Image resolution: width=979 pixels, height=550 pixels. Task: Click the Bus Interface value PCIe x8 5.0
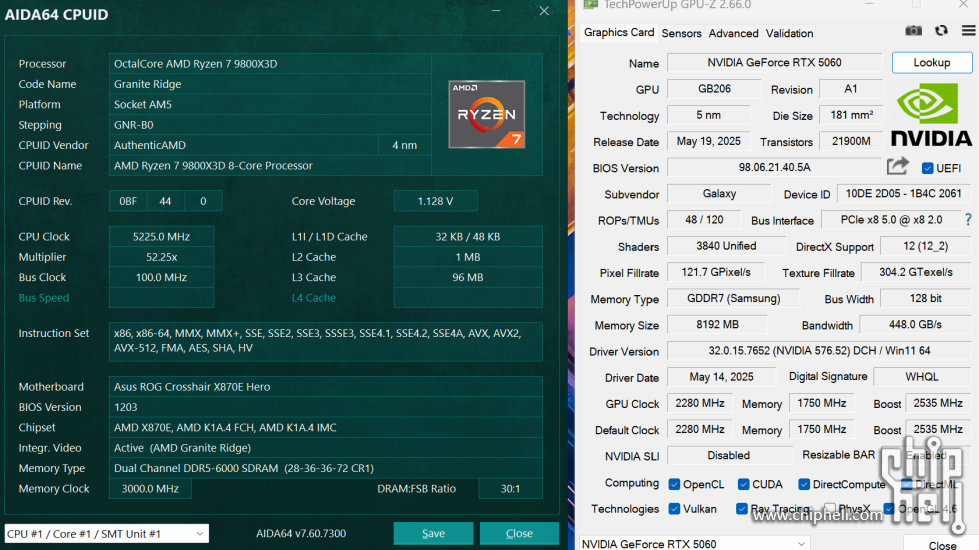(x=891, y=220)
